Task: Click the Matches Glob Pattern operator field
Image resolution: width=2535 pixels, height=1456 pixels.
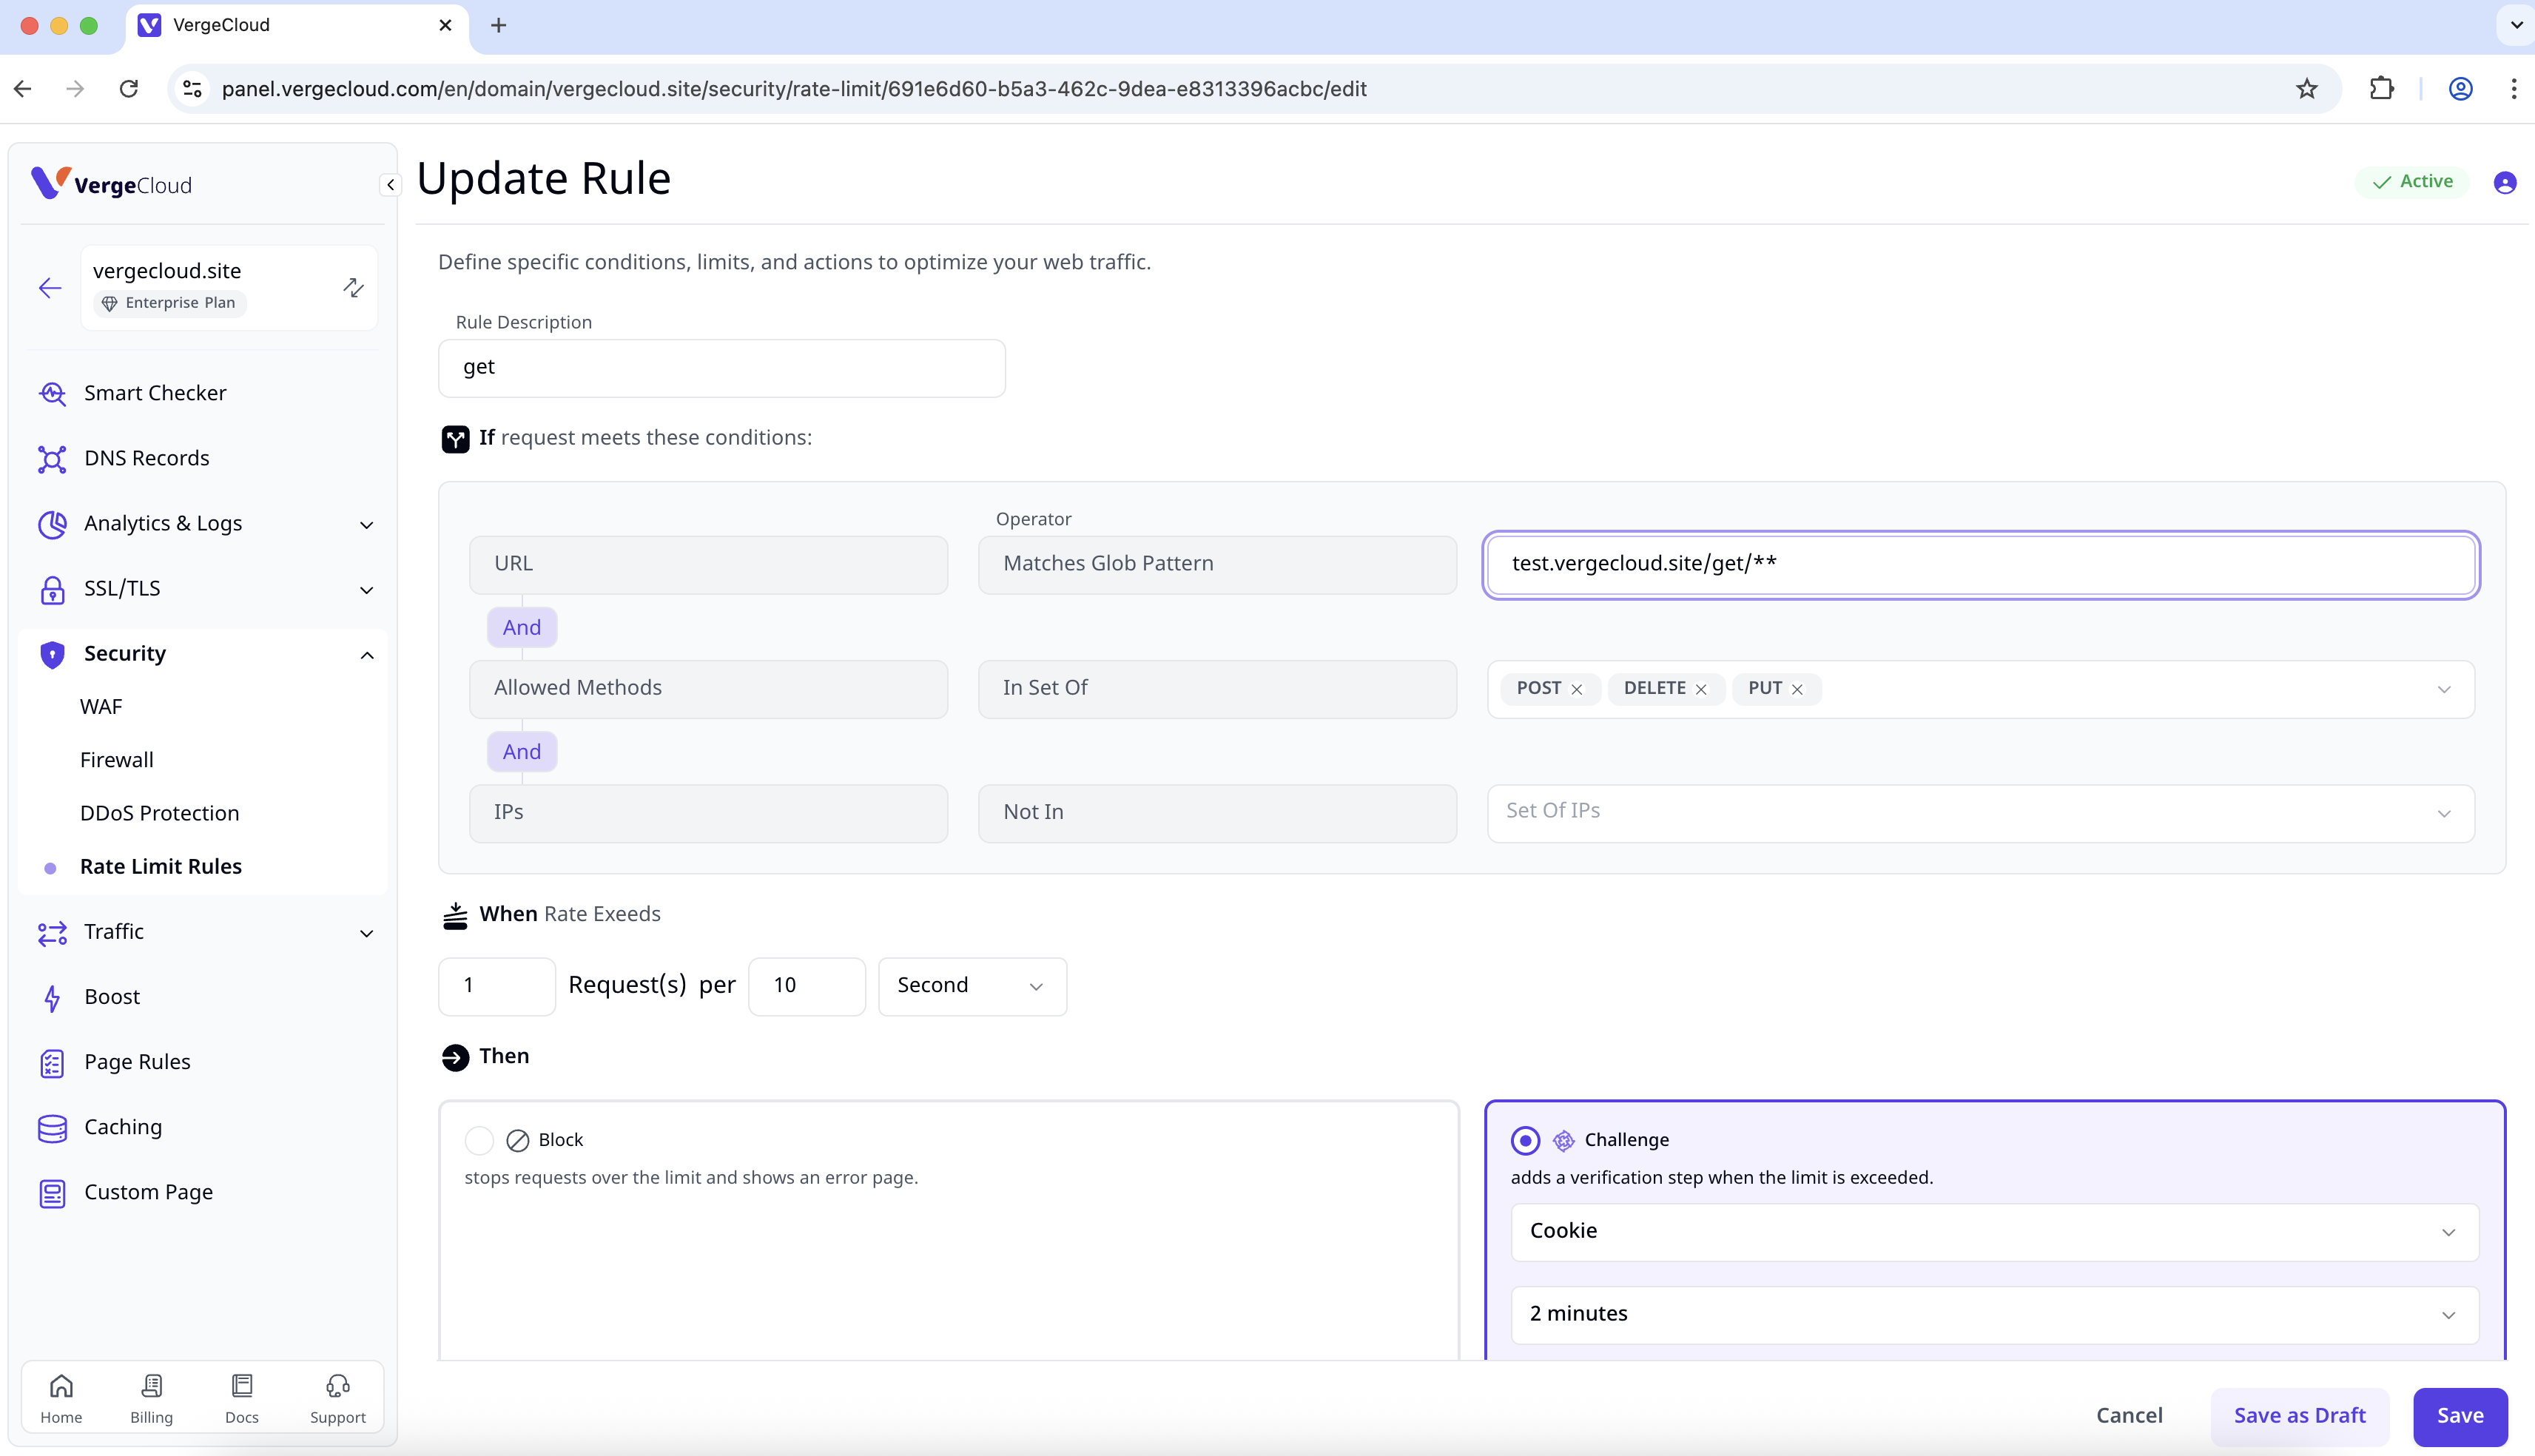Action: [1217, 565]
